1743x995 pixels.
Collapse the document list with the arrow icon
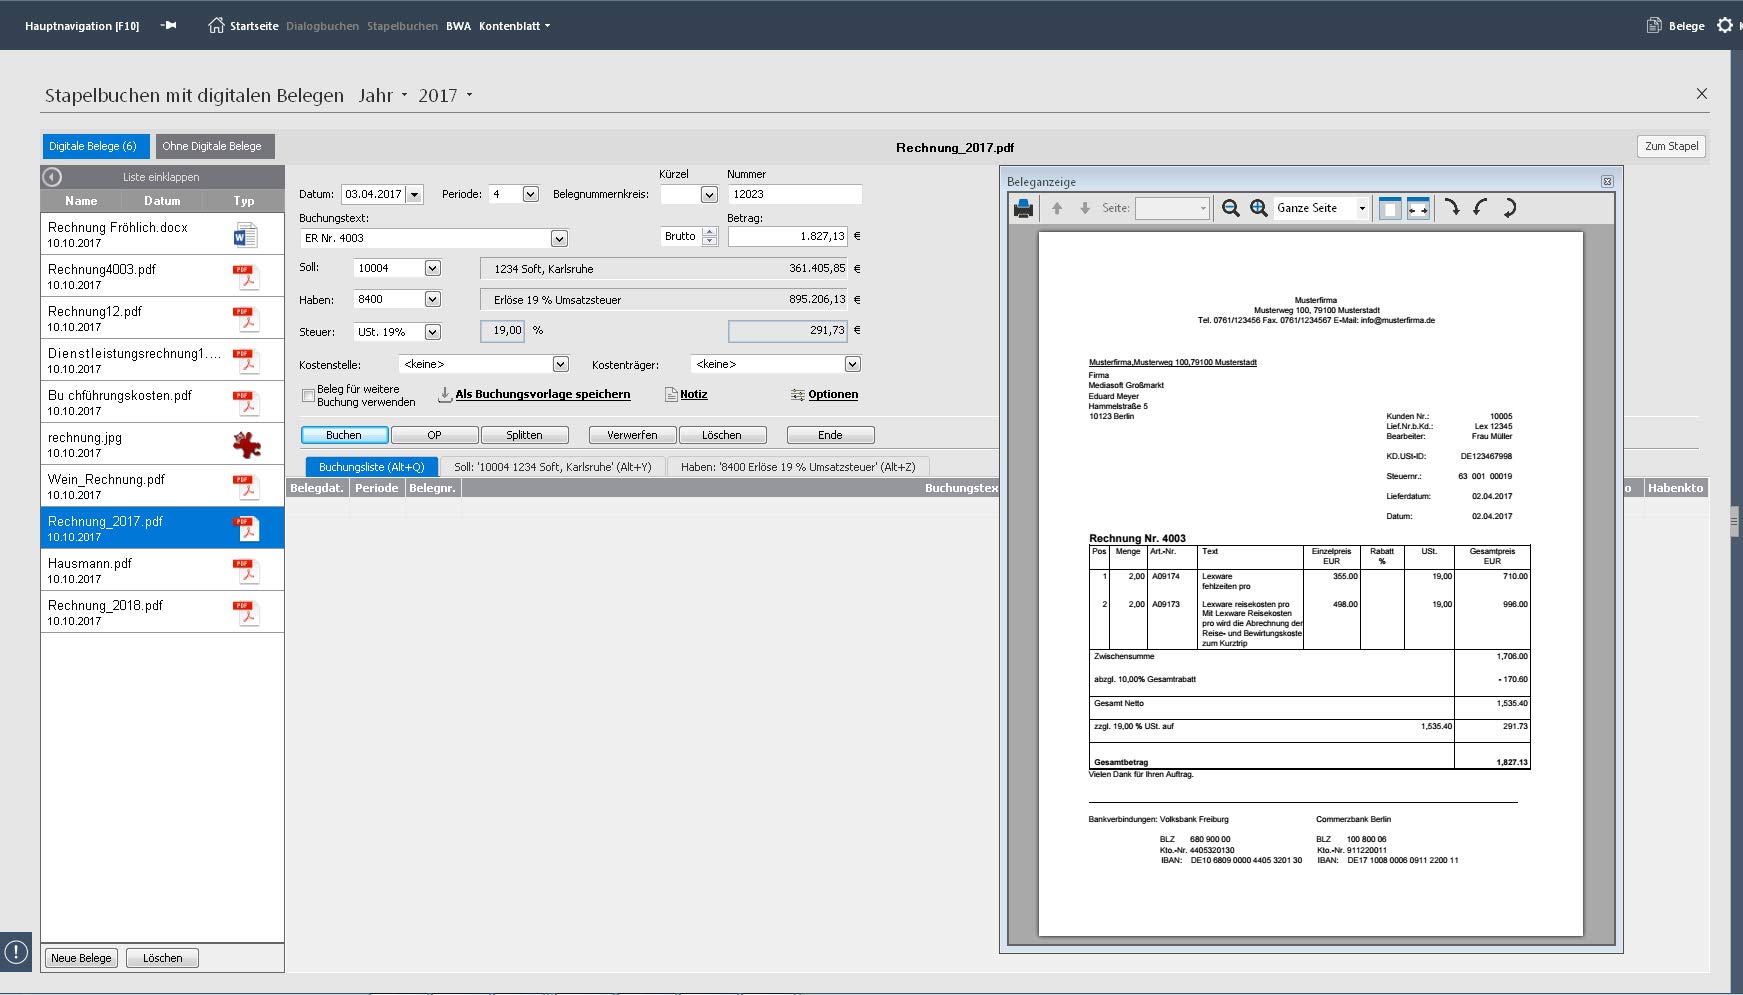coord(52,177)
